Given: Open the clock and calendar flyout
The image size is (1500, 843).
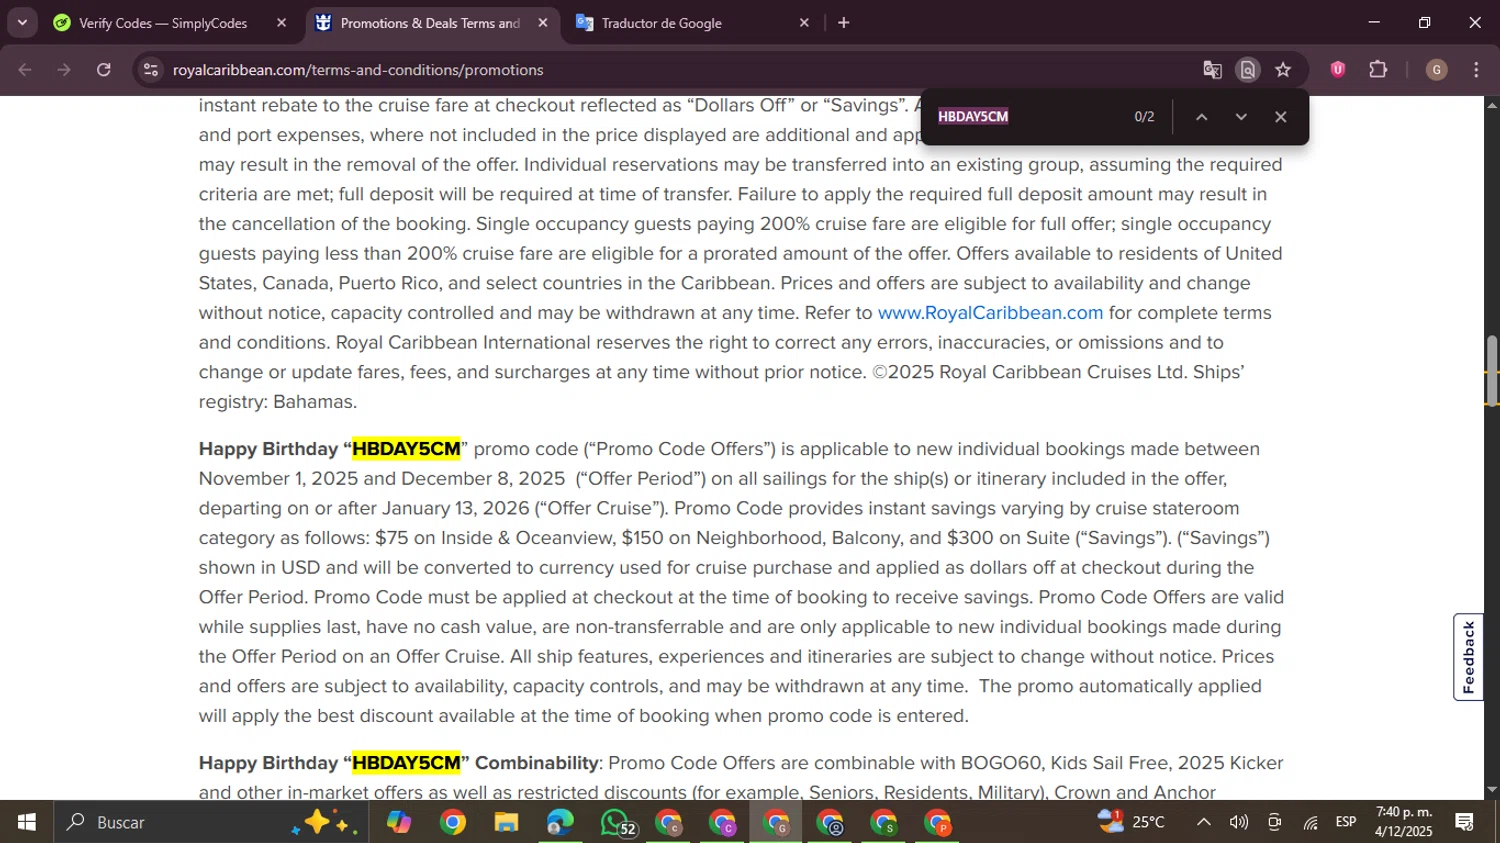Looking at the screenshot, I should 1404,822.
